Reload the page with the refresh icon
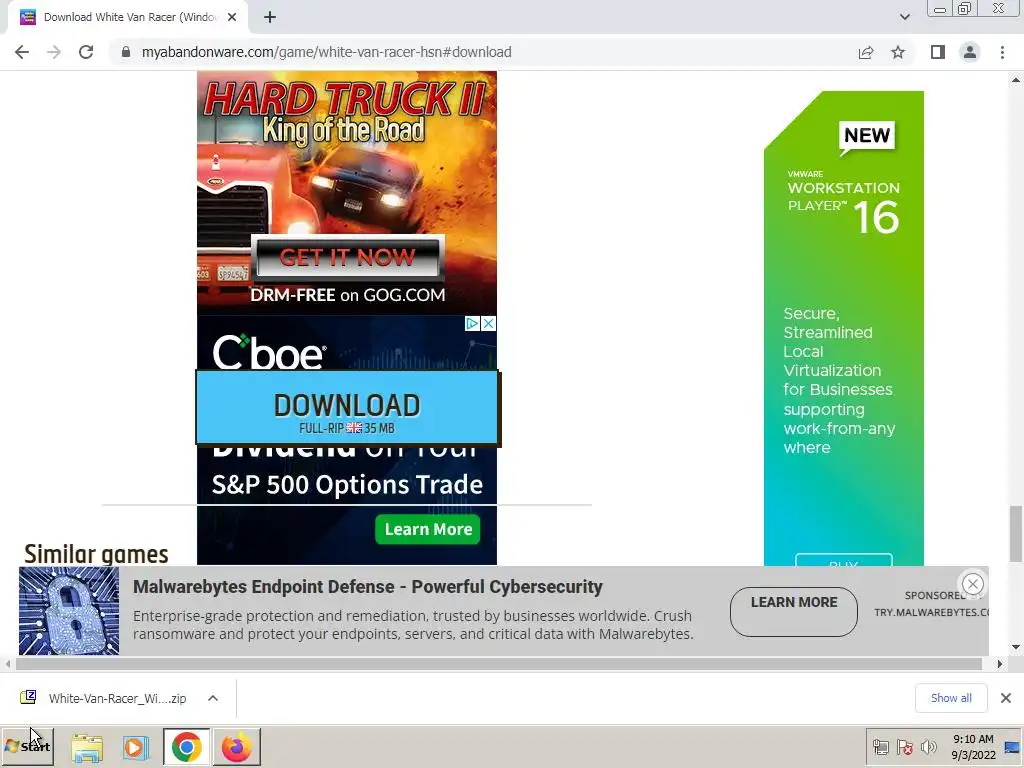The width and height of the screenshot is (1024, 768). (86, 52)
